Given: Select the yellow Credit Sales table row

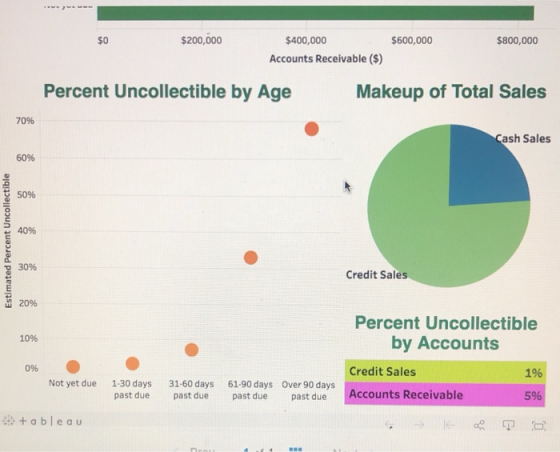Looking at the screenshot, I should (445, 372).
